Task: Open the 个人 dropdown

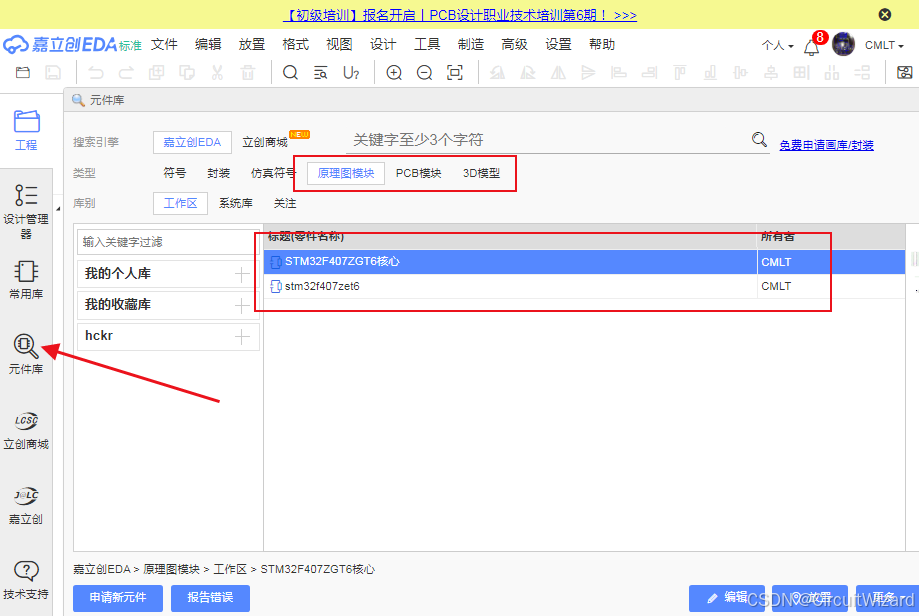Action: click(778, 45)
